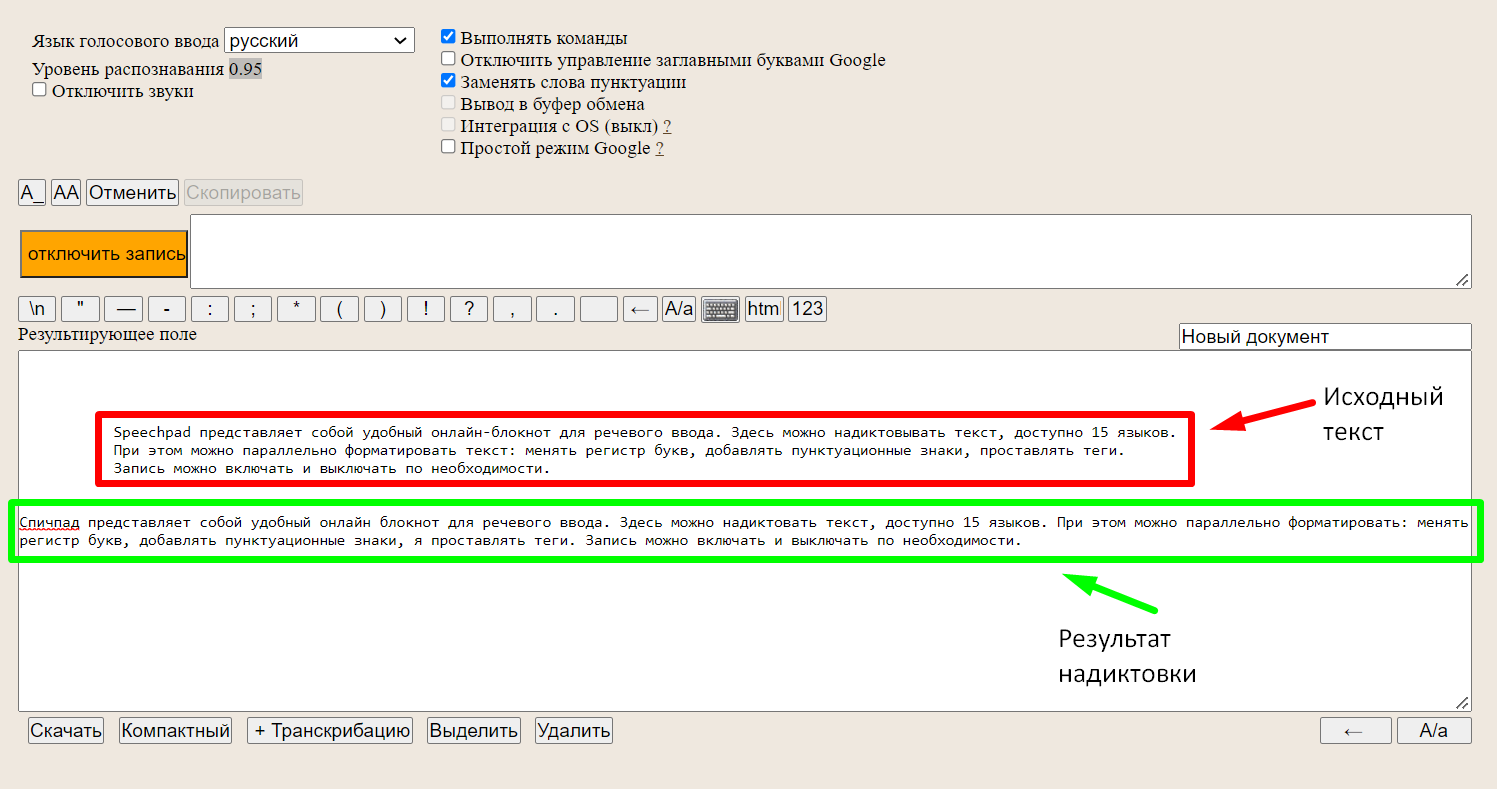This screenshot has width=1497, height=789.
Task: Click the preview text field beside record button
Action: (x=831, y=252)
